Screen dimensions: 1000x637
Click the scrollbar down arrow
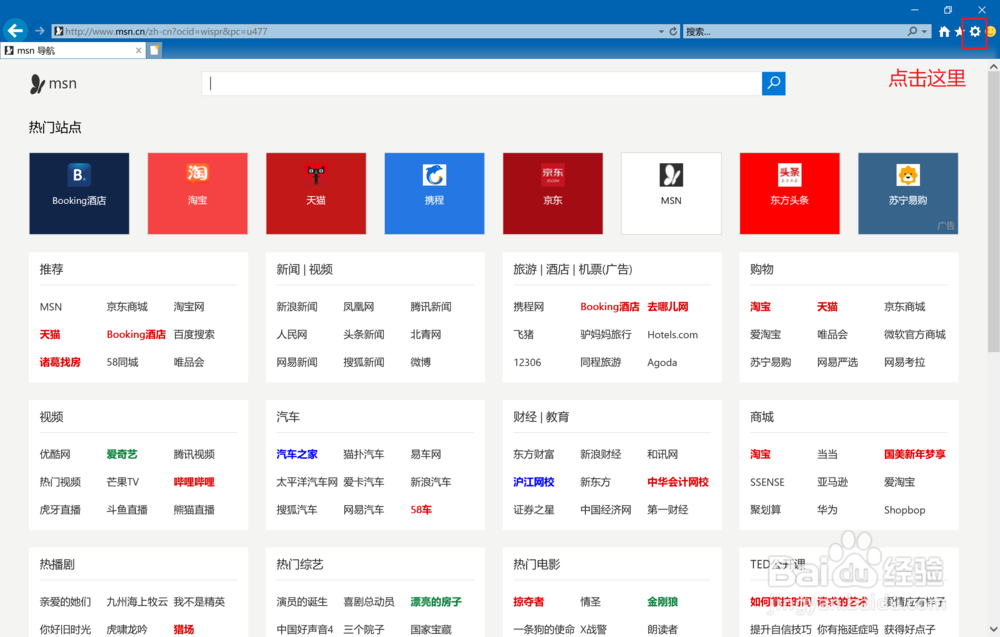[x=994, y=629]
